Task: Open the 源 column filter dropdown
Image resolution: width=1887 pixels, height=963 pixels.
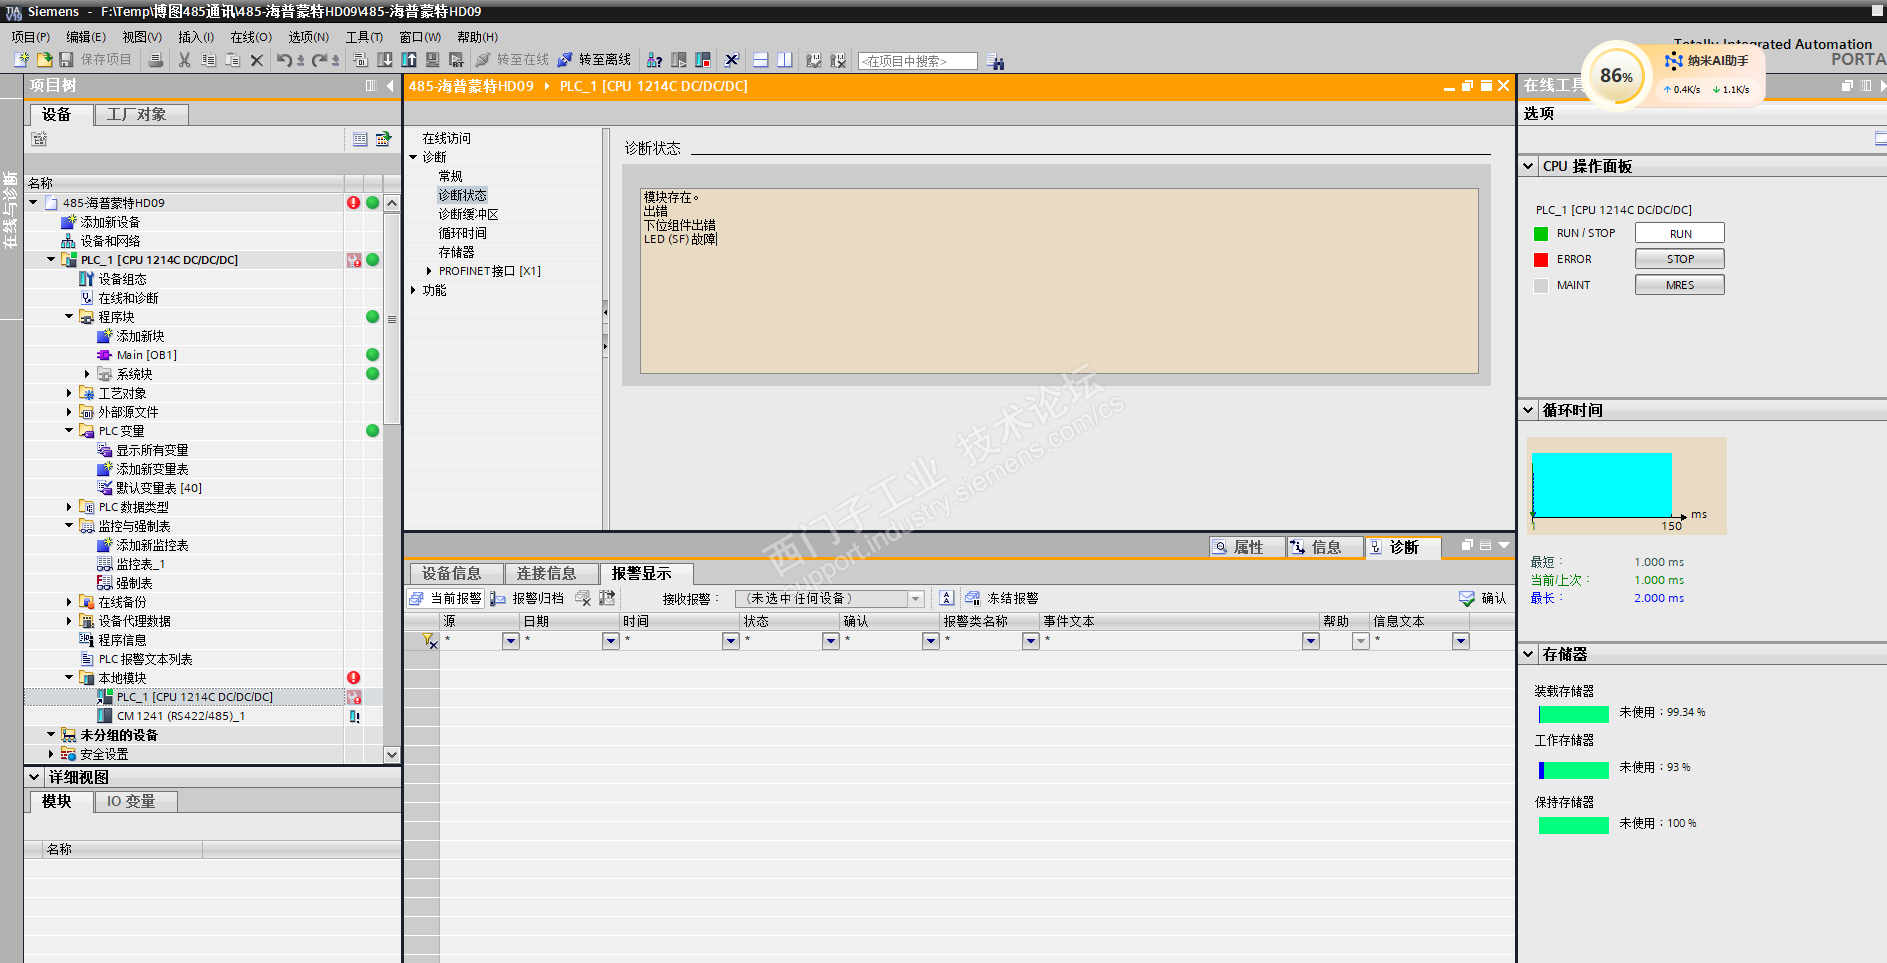Action: coord(510,641)
